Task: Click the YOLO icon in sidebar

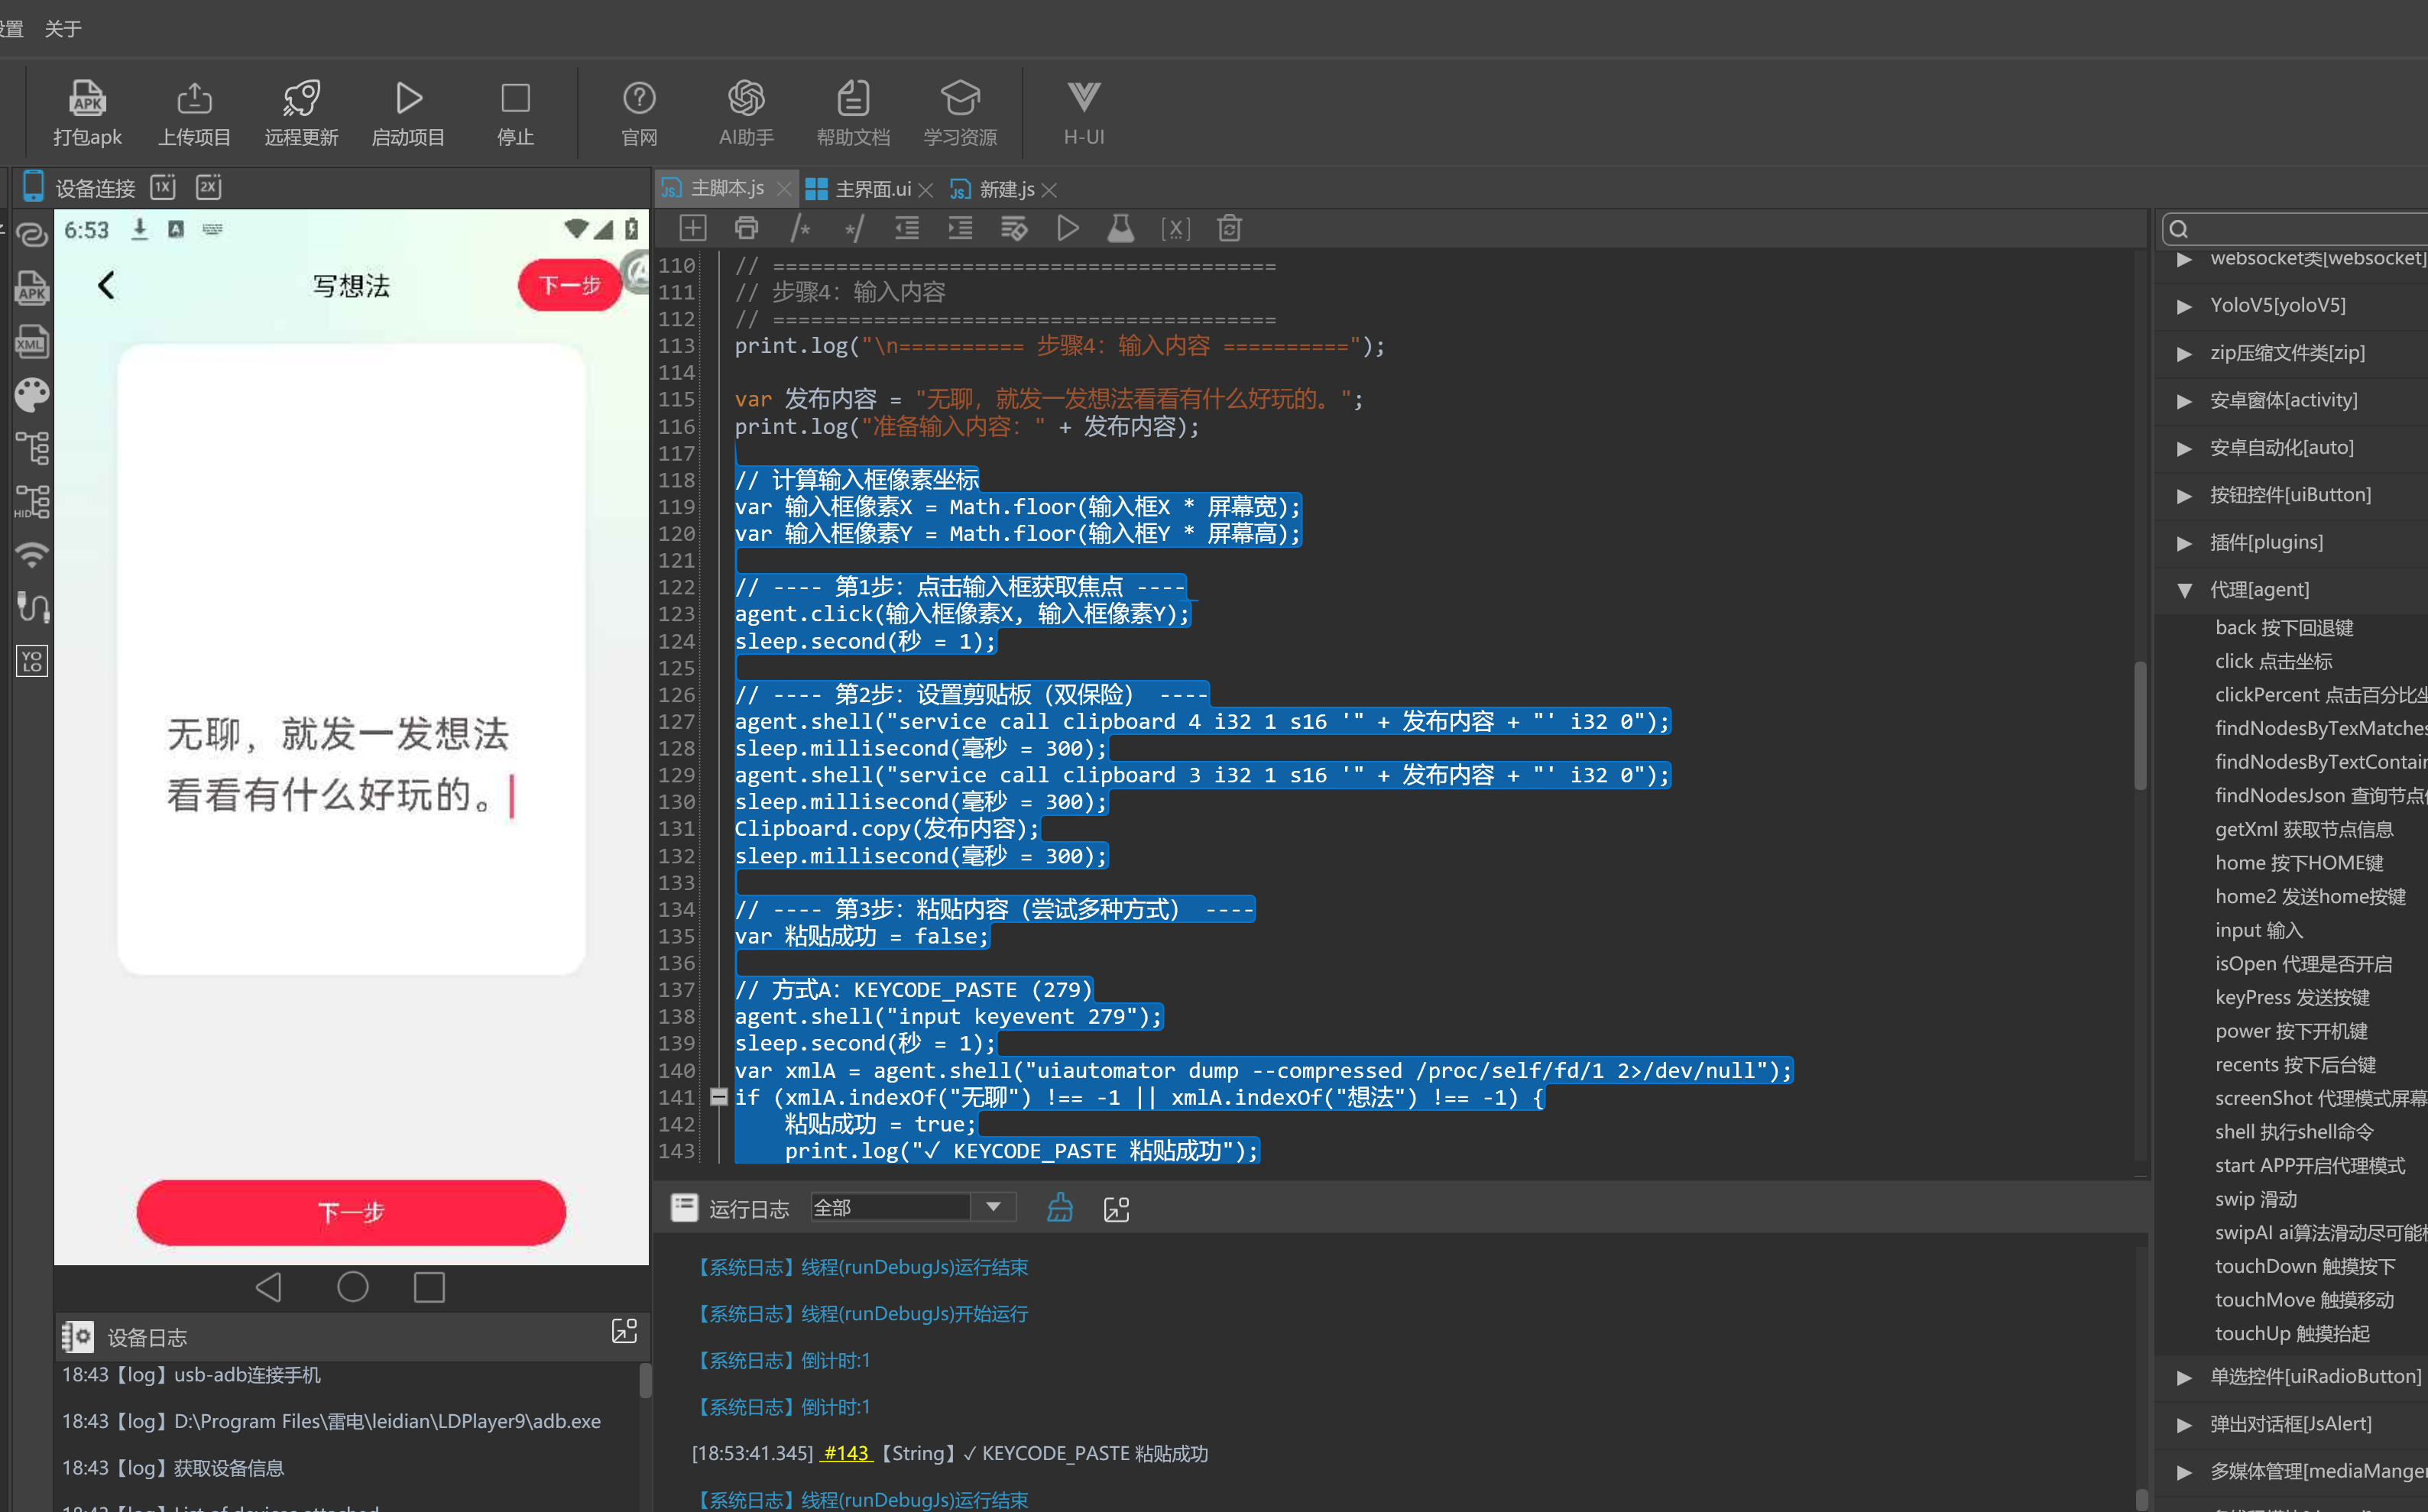Action: point(32,660)
